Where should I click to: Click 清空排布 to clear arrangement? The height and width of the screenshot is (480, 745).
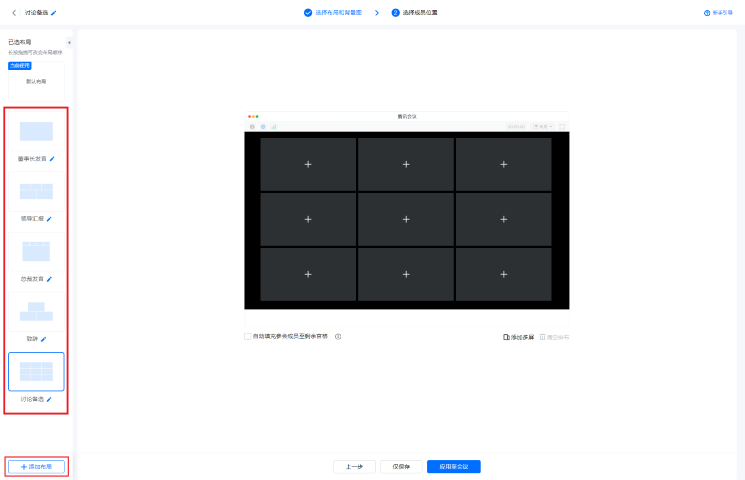click(x=554, y=337)
